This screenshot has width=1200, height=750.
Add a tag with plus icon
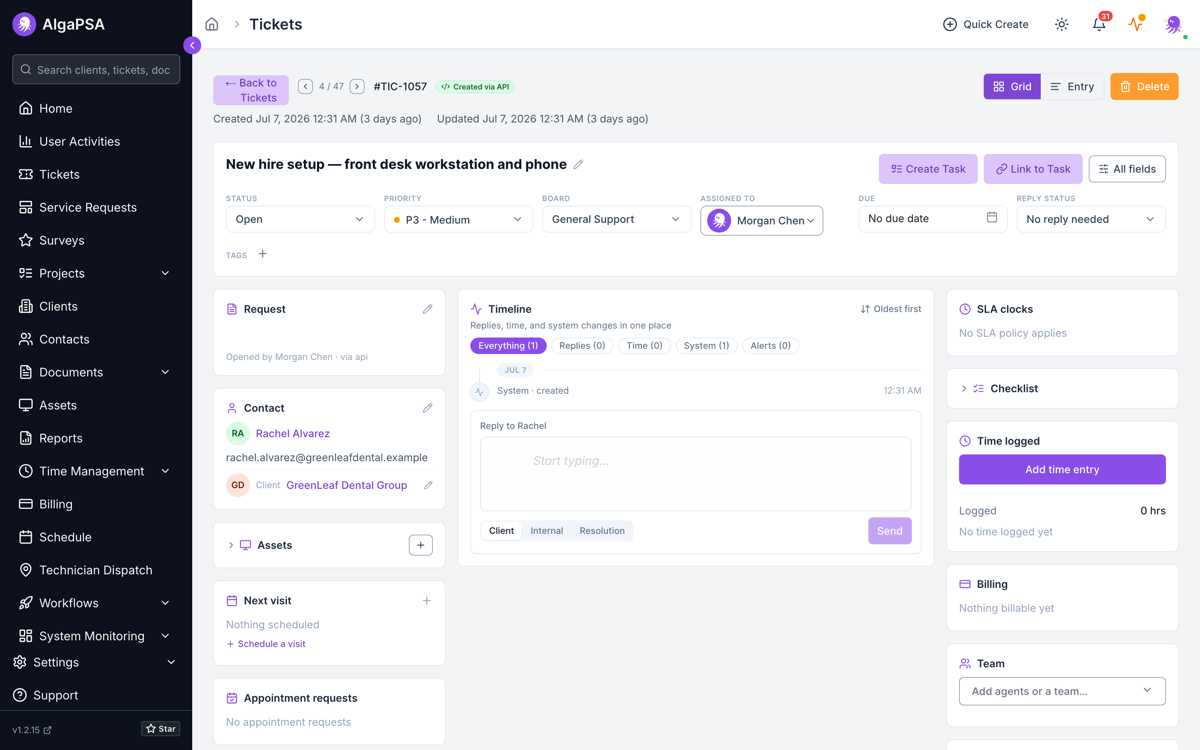click(263, 254)
